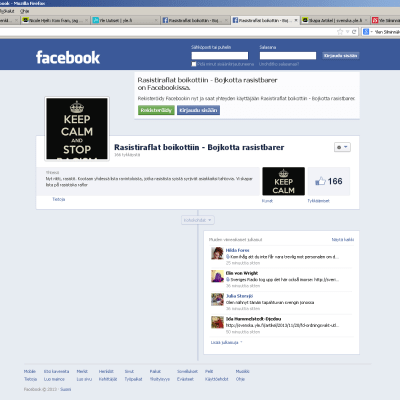Click the Etsi kavereita footer link
Image resolution: width=400 pixels, height=400 pixels.
point(56,371)
